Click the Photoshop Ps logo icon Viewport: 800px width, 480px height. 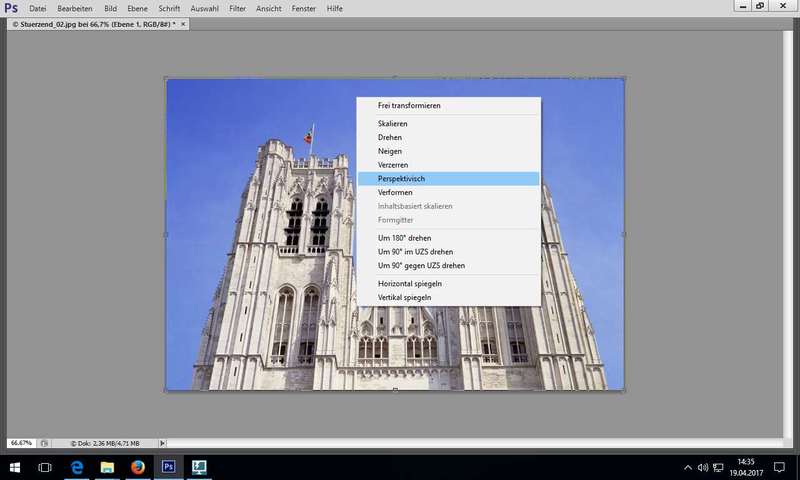click(x=11, y=8)
